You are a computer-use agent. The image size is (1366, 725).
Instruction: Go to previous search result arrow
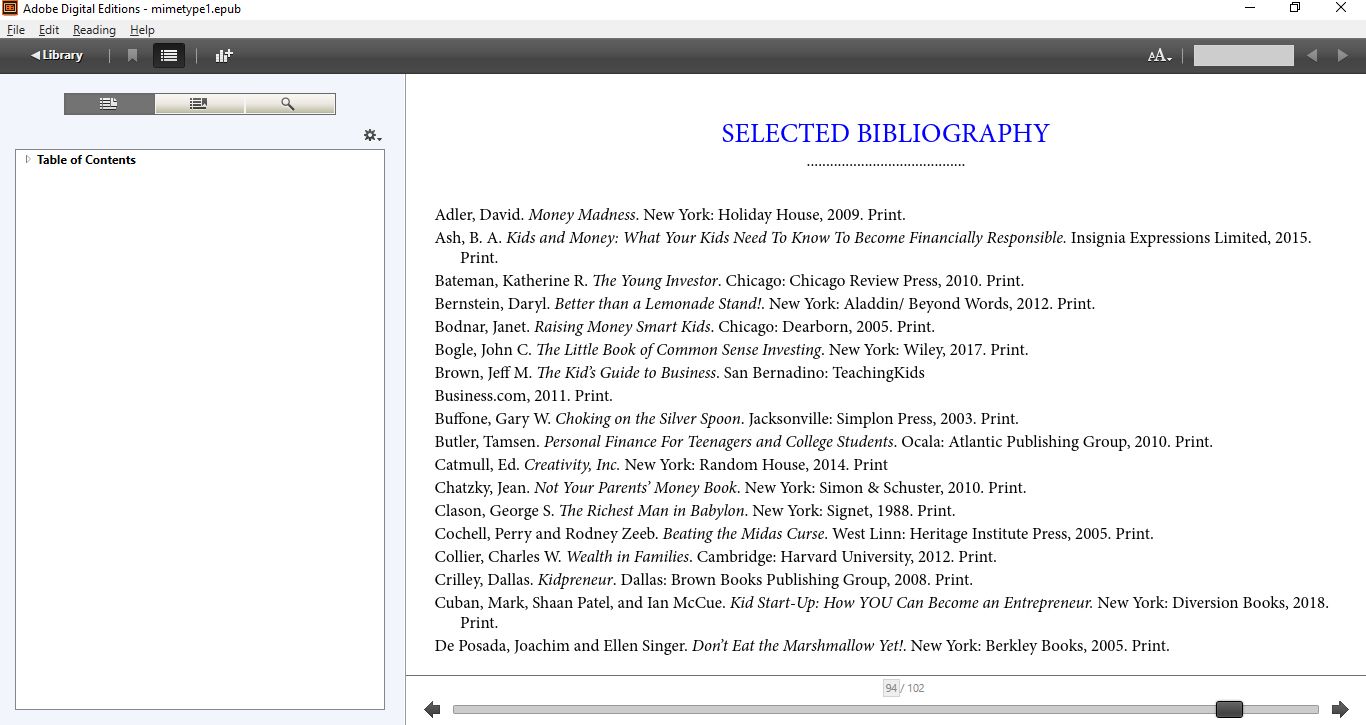1312,56
